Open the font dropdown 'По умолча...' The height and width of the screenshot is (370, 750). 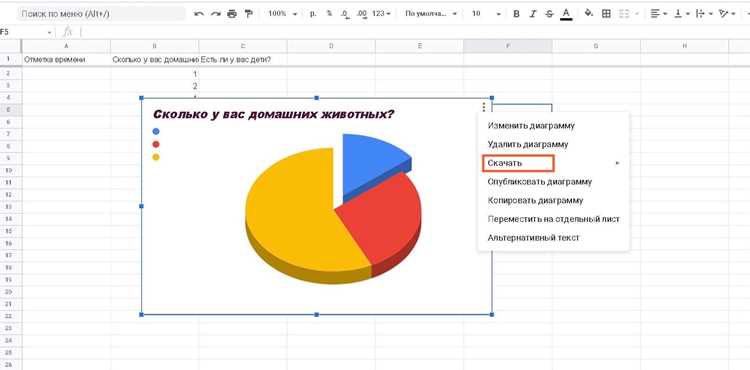[x=431, y=14]
